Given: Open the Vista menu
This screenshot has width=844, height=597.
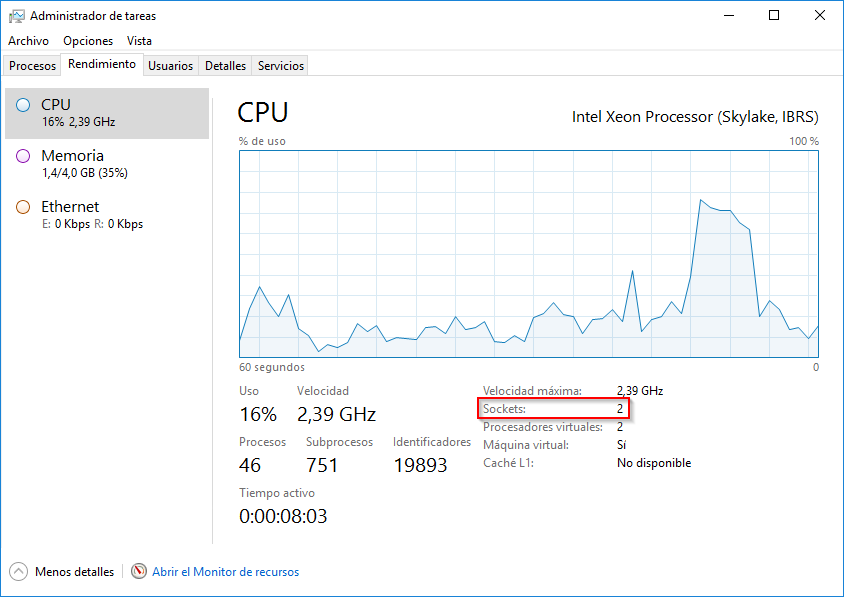Looking at the screenshot, I should click(139, 41).
